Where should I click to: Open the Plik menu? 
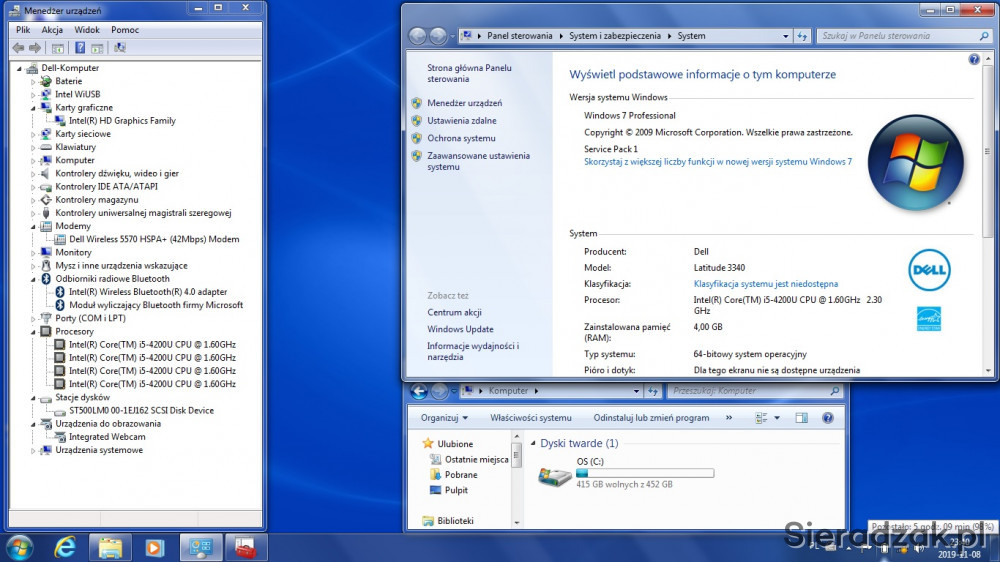coord(23,30)
